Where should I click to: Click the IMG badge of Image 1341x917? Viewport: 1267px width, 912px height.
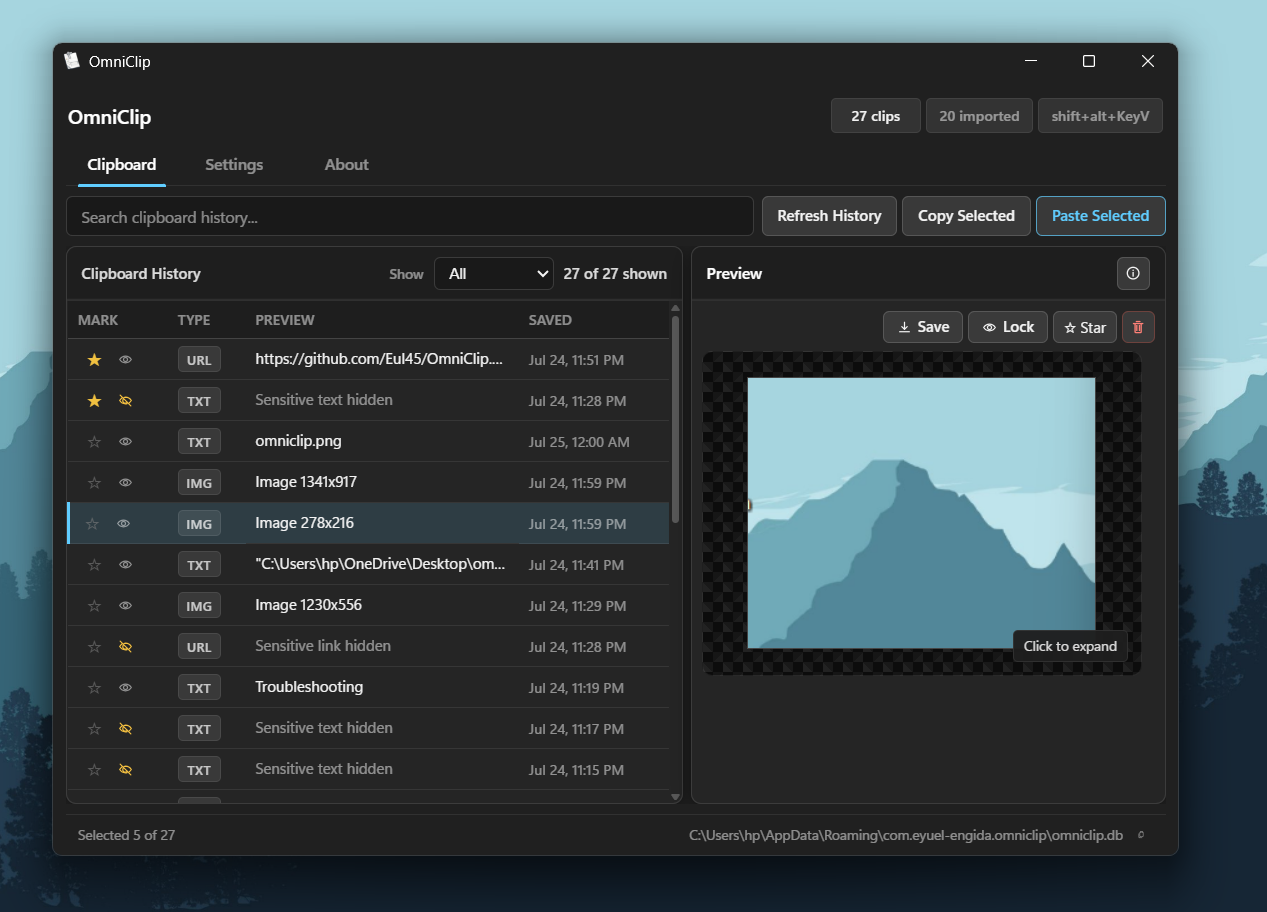point(199,482)
